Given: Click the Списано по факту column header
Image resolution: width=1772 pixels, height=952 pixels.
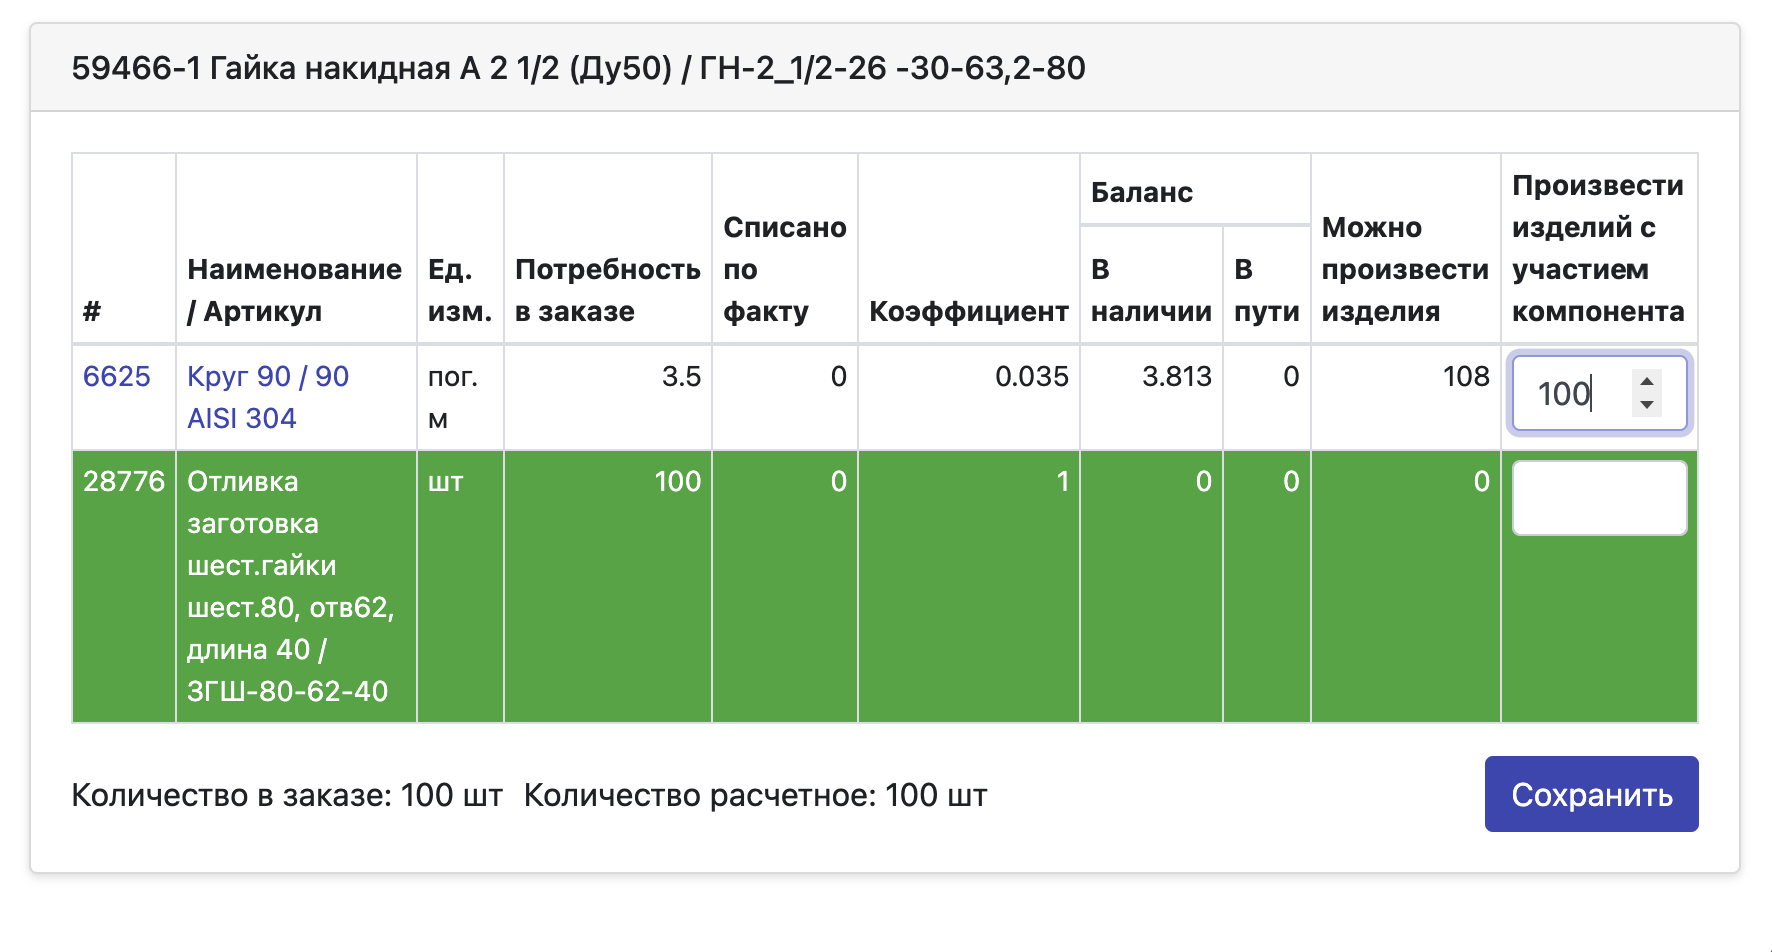Looking at the screenshot, I should pyautogui.click(x=784, y=269).
